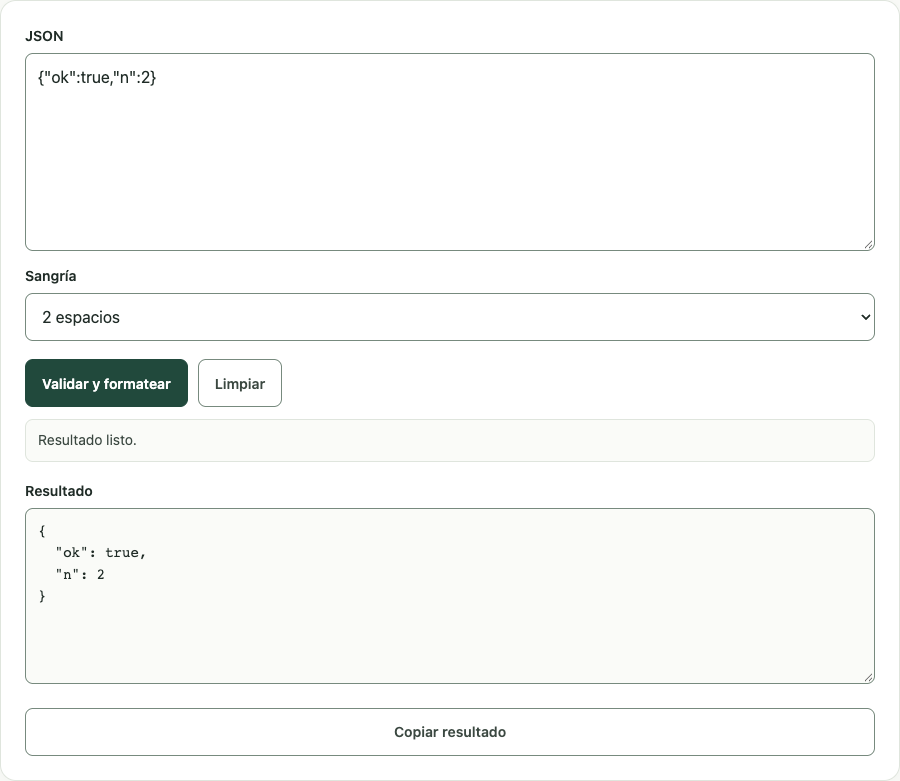Grab the JSON textarea resize handle
This screenshot has height=781, width=900.
tap(869, 245)
